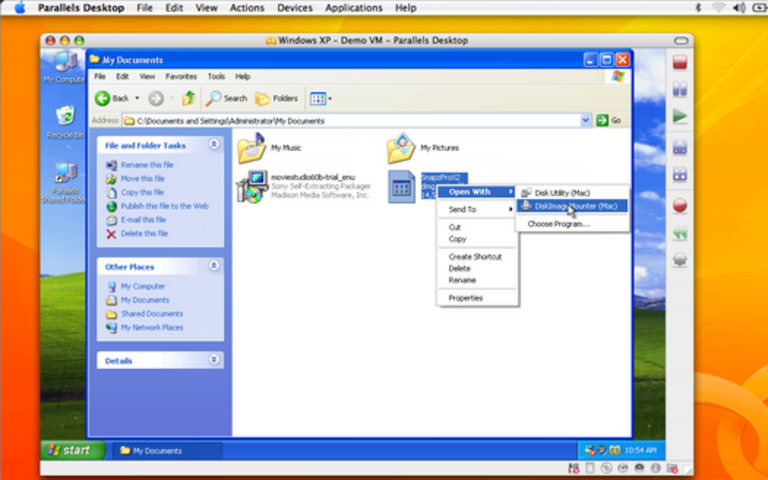Click the Bluetooth menu bar icon
This screenshot has width=768, height=480.
(698, 8)
